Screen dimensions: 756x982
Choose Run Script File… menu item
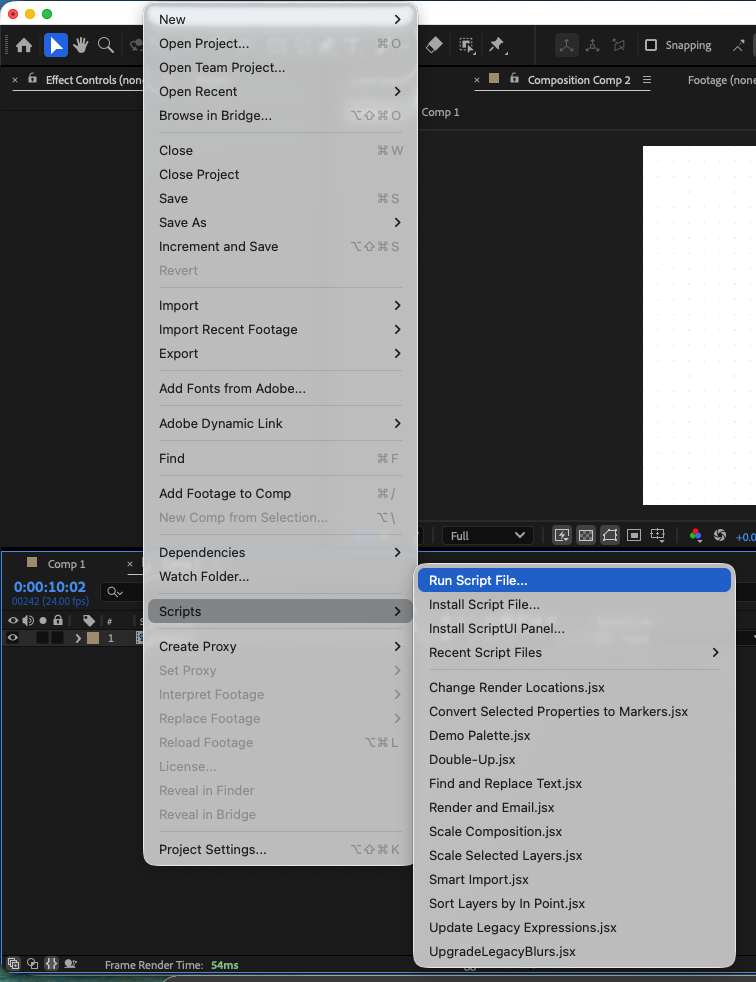pos(574,581)
